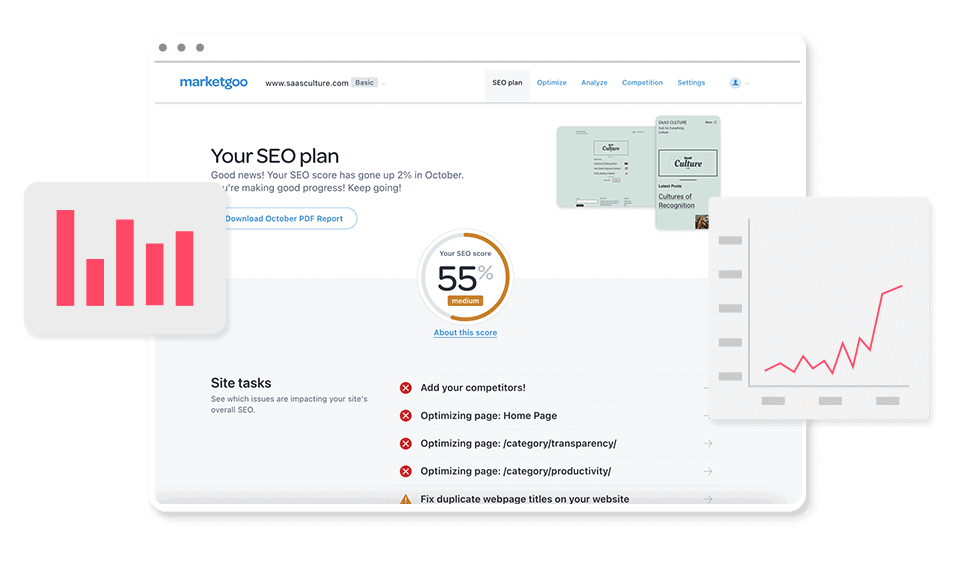954x564 pixels.
Task: Click red error icon beside Add your competitors
Action: 405,388
